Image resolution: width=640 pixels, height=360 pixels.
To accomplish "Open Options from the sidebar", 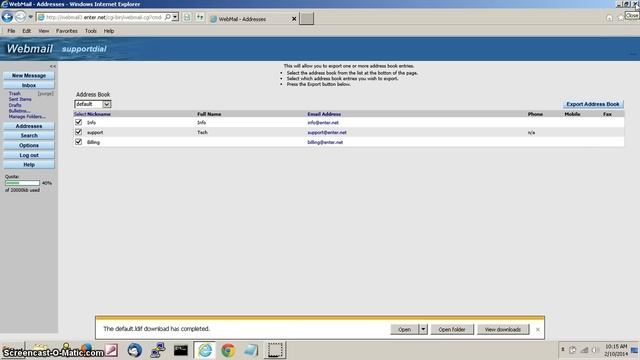I will (29, 145).
